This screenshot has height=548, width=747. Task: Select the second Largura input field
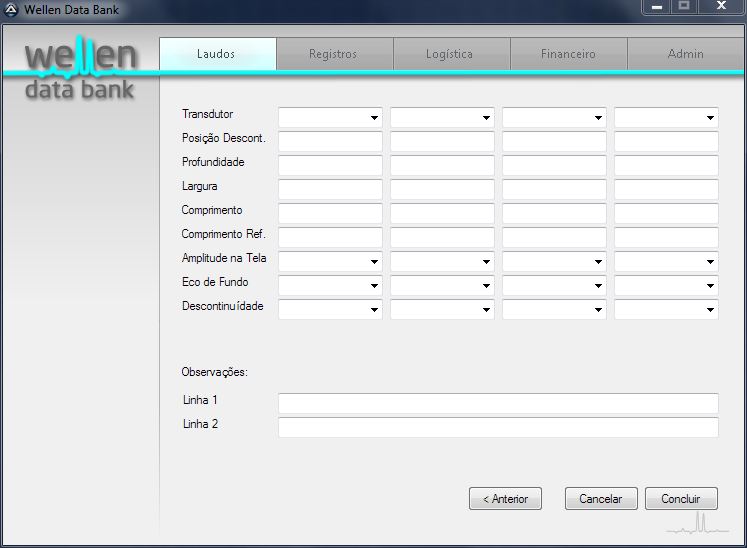pos(442,189)
